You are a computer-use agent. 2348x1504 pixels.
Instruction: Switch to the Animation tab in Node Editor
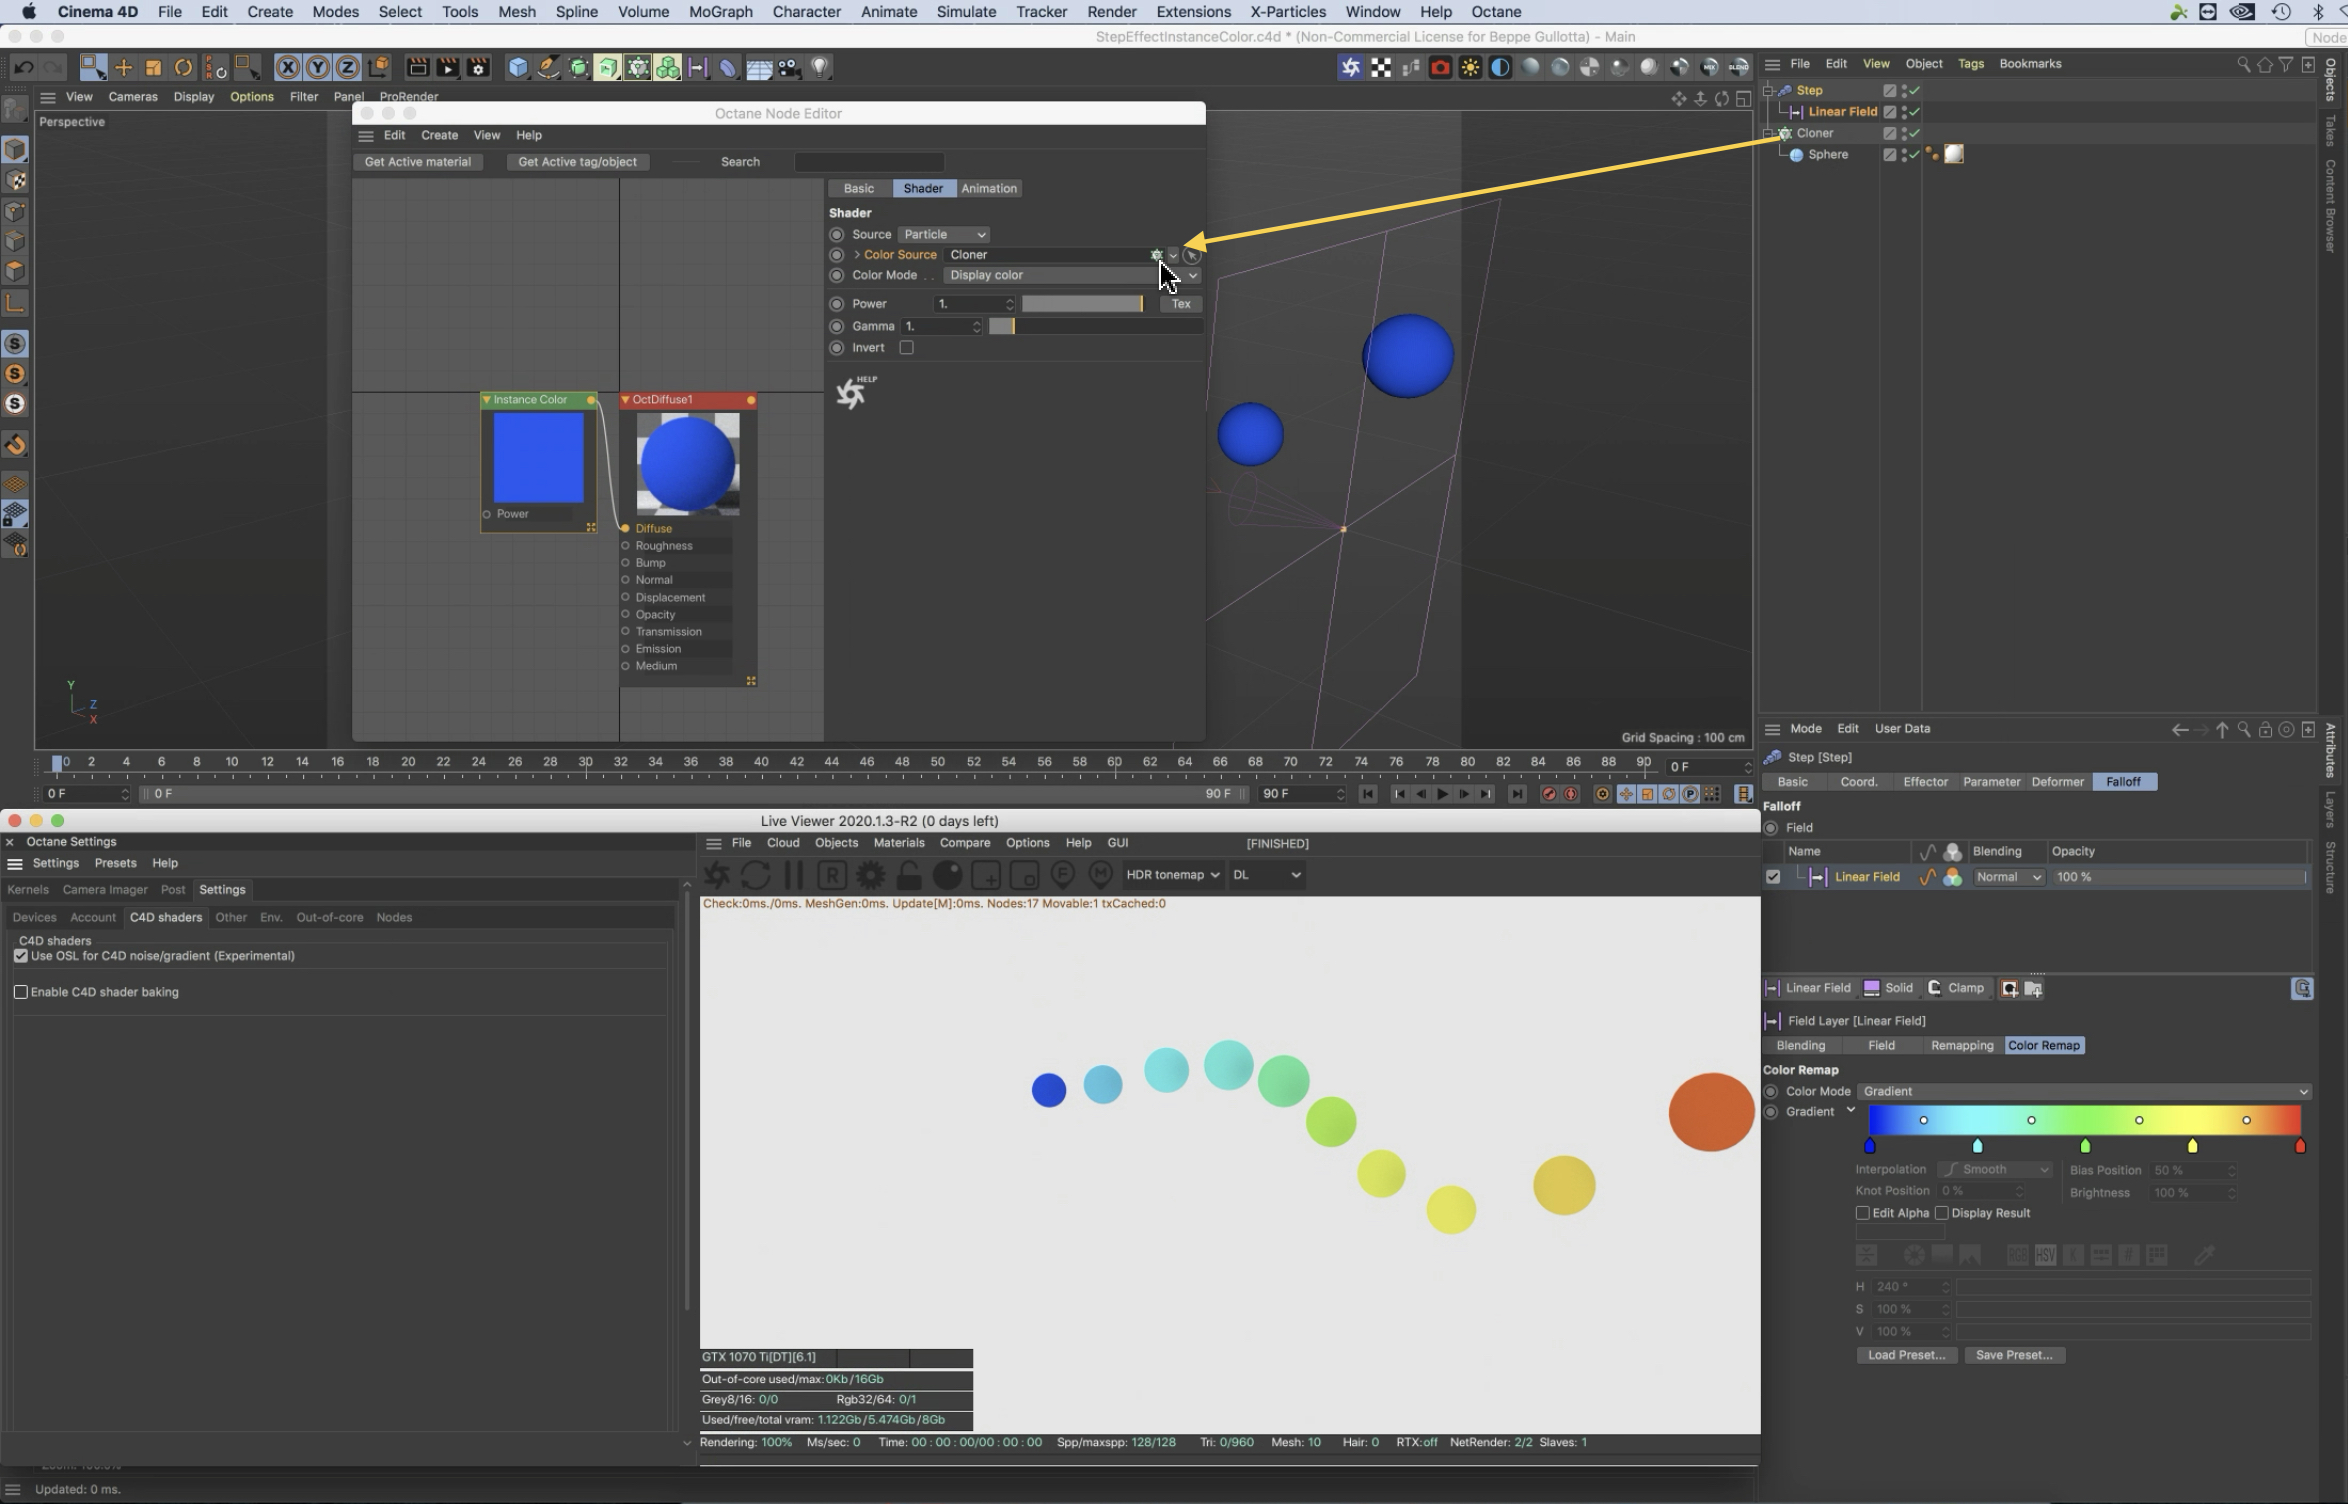point(988,188)
